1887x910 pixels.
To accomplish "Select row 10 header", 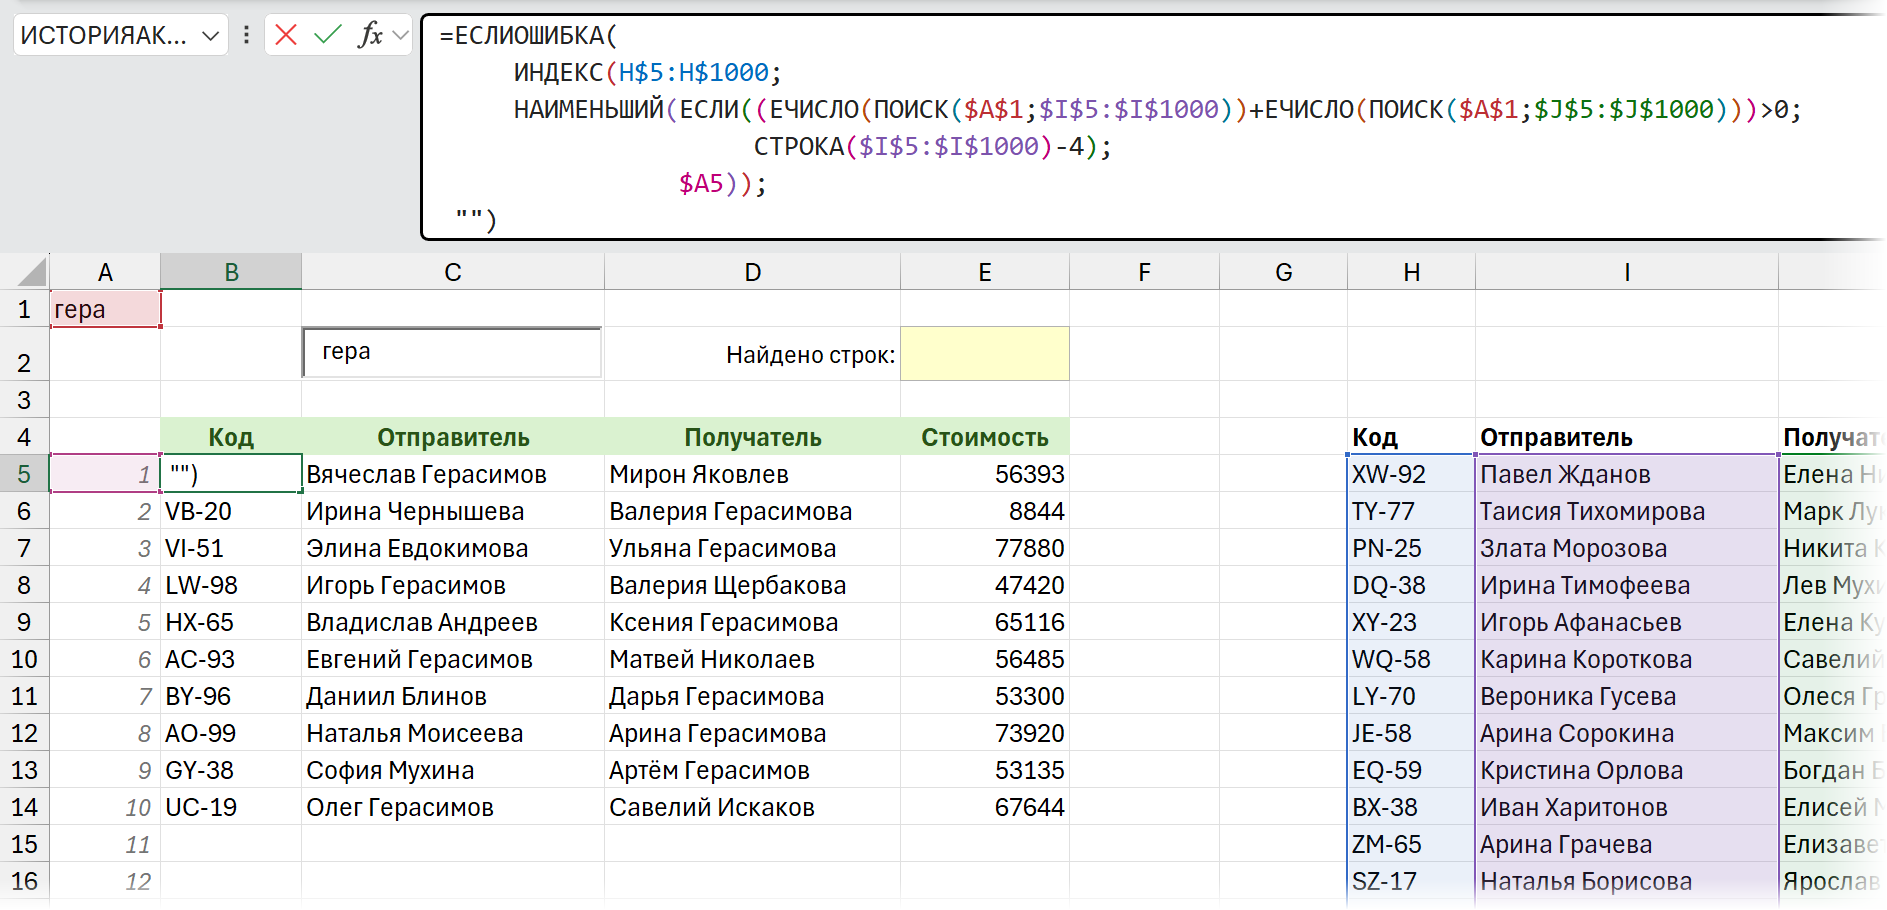I will [x=24, y=659].
